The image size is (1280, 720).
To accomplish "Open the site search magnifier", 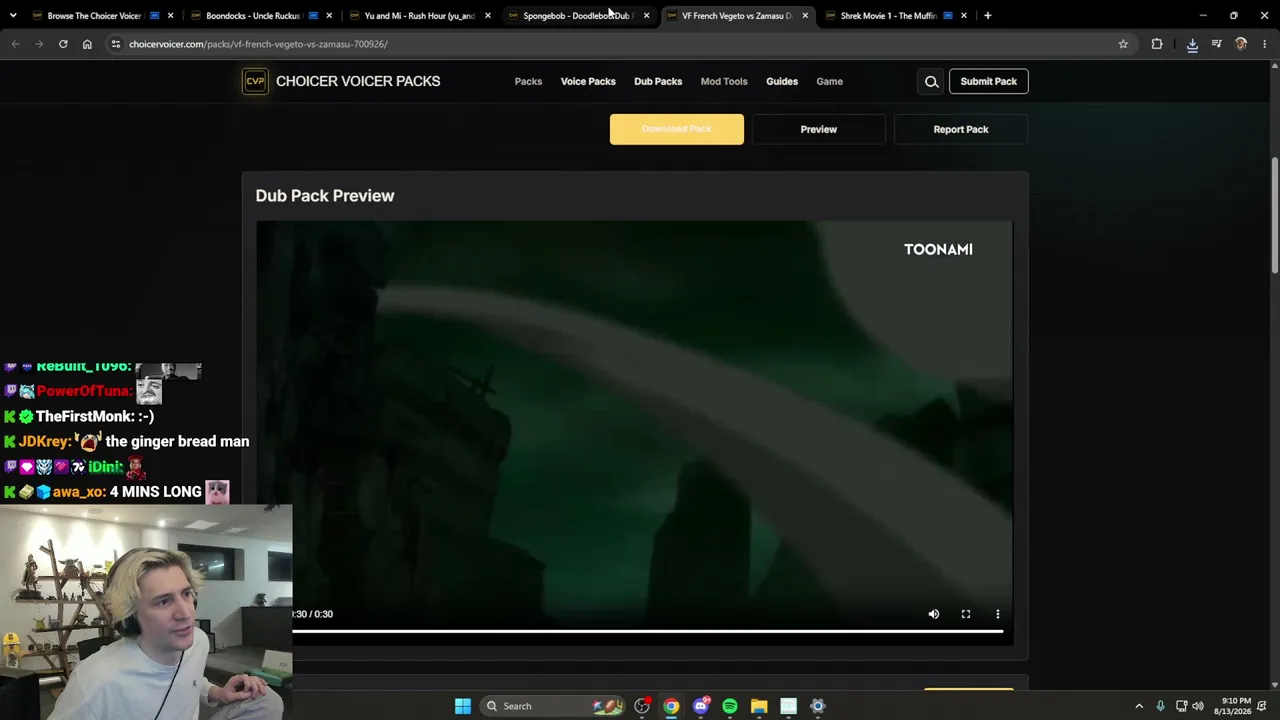I will click(x=931, y=82).
